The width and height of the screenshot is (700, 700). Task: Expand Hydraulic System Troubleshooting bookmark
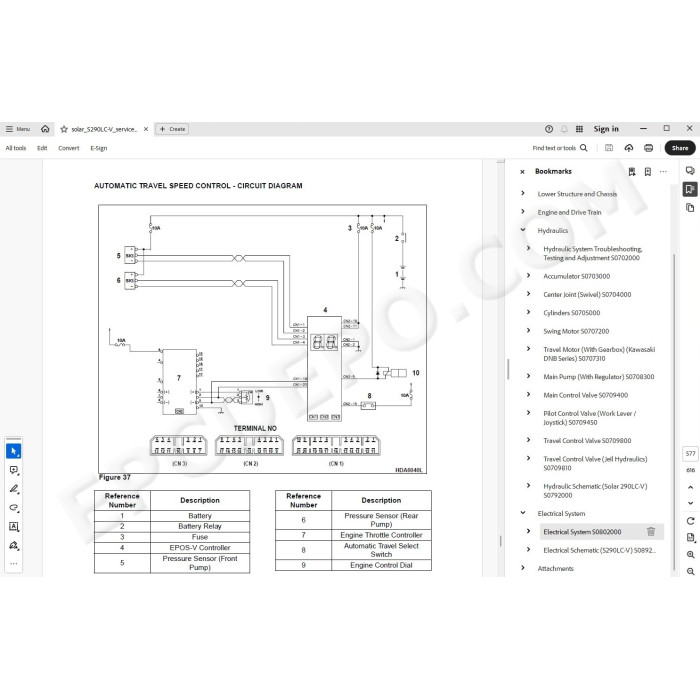[x=529, y=248]
